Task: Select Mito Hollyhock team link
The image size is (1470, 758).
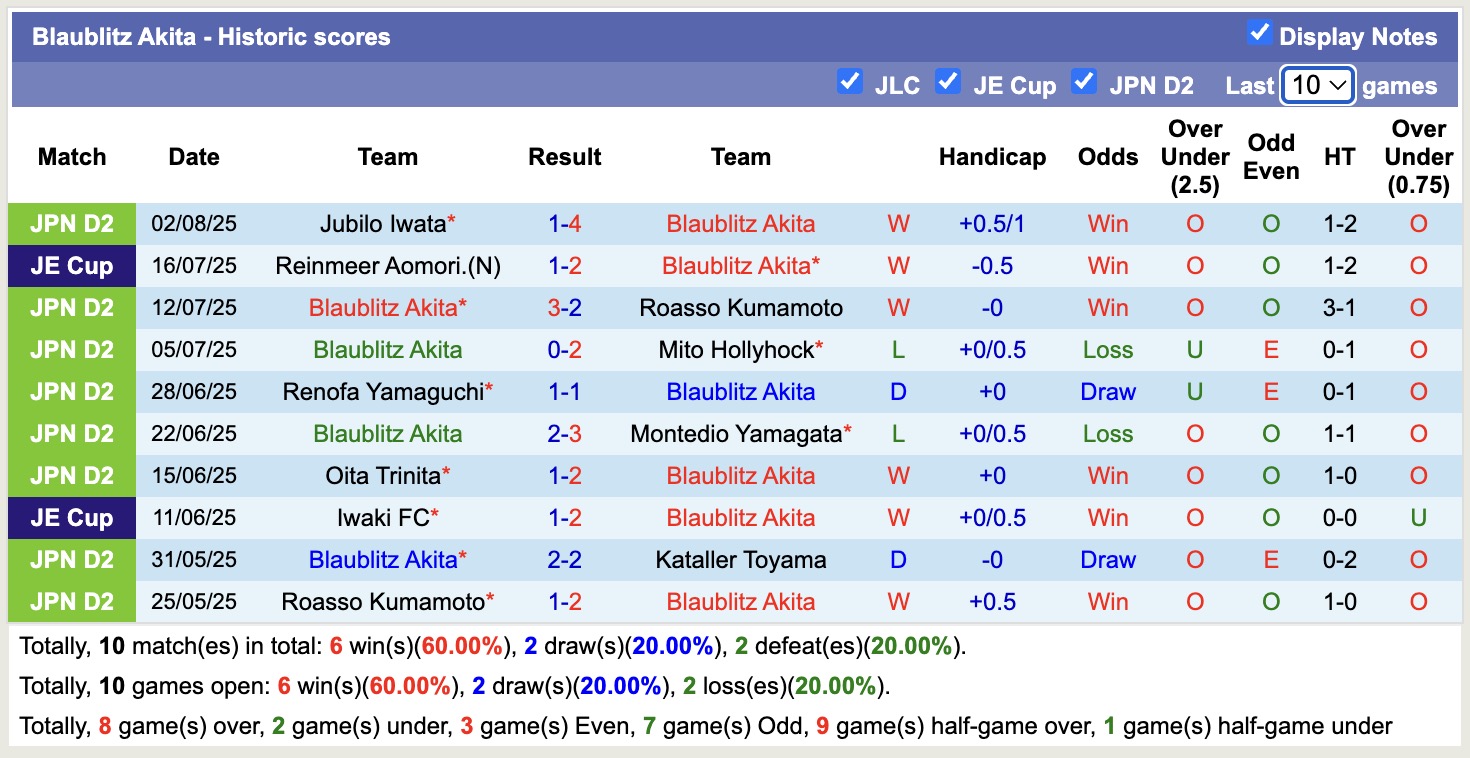Action: [736, 350]
